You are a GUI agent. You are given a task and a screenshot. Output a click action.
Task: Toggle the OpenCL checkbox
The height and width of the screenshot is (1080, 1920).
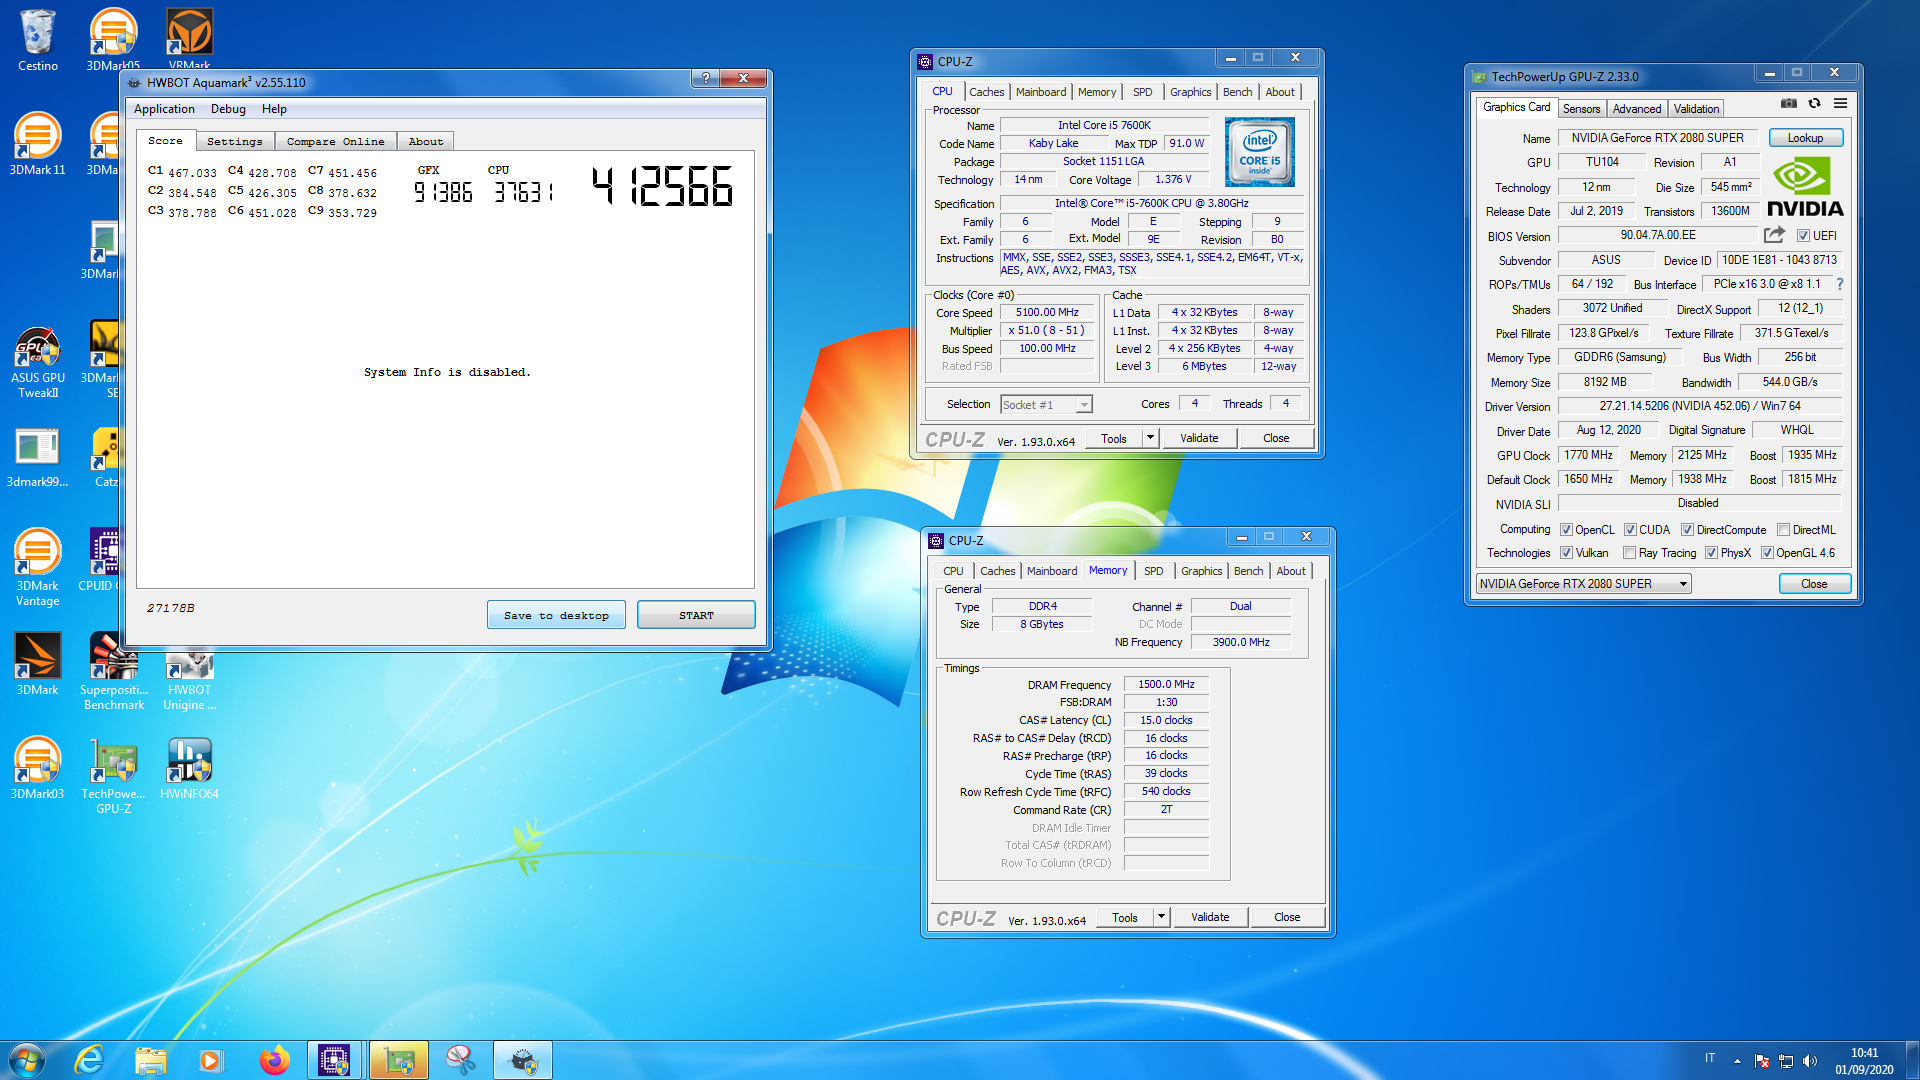1566,530
